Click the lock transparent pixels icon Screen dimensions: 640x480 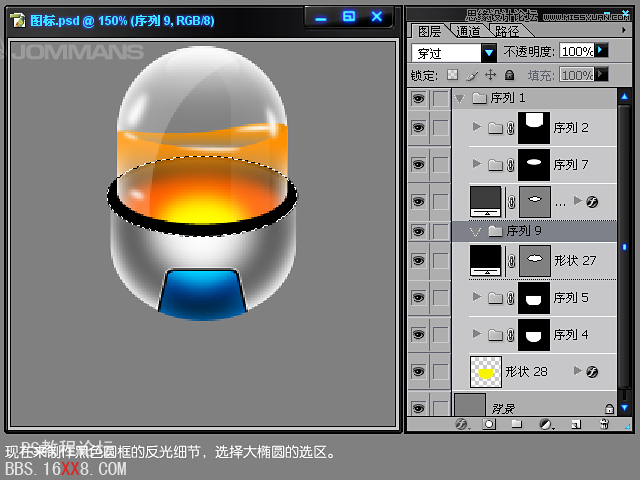pos(452,75)
